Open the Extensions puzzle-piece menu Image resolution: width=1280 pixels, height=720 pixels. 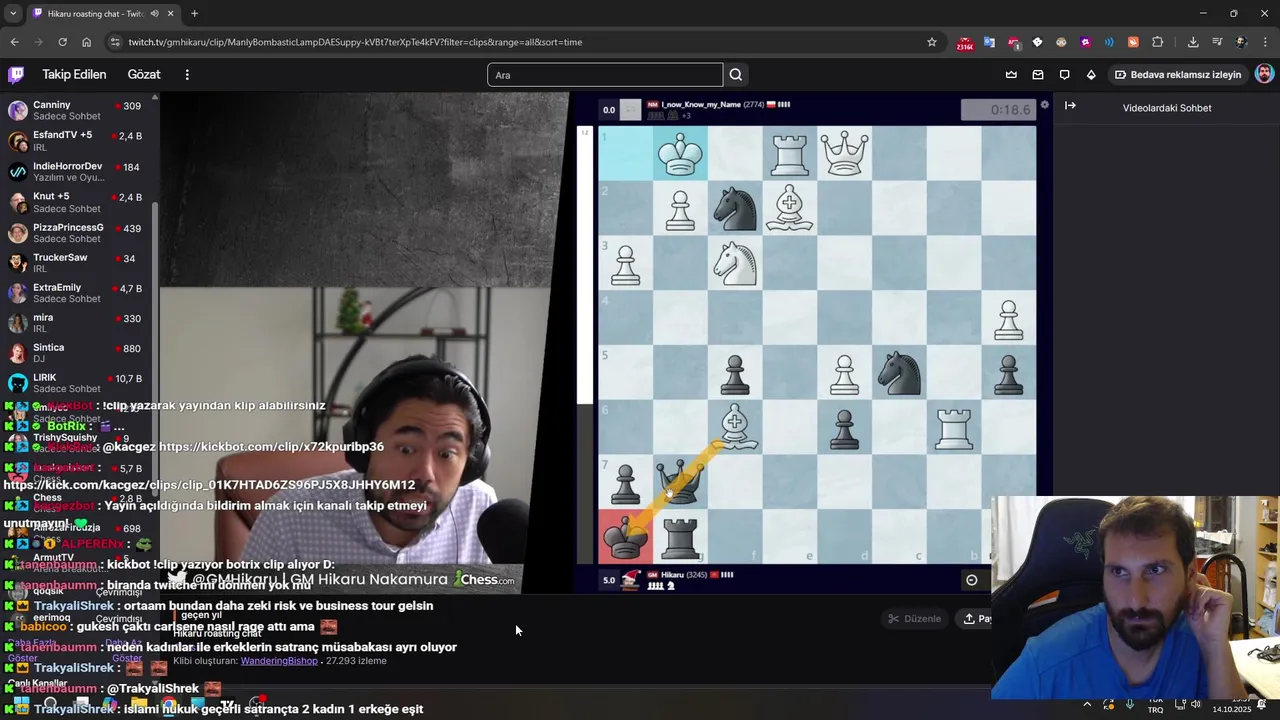[1158, 42]
